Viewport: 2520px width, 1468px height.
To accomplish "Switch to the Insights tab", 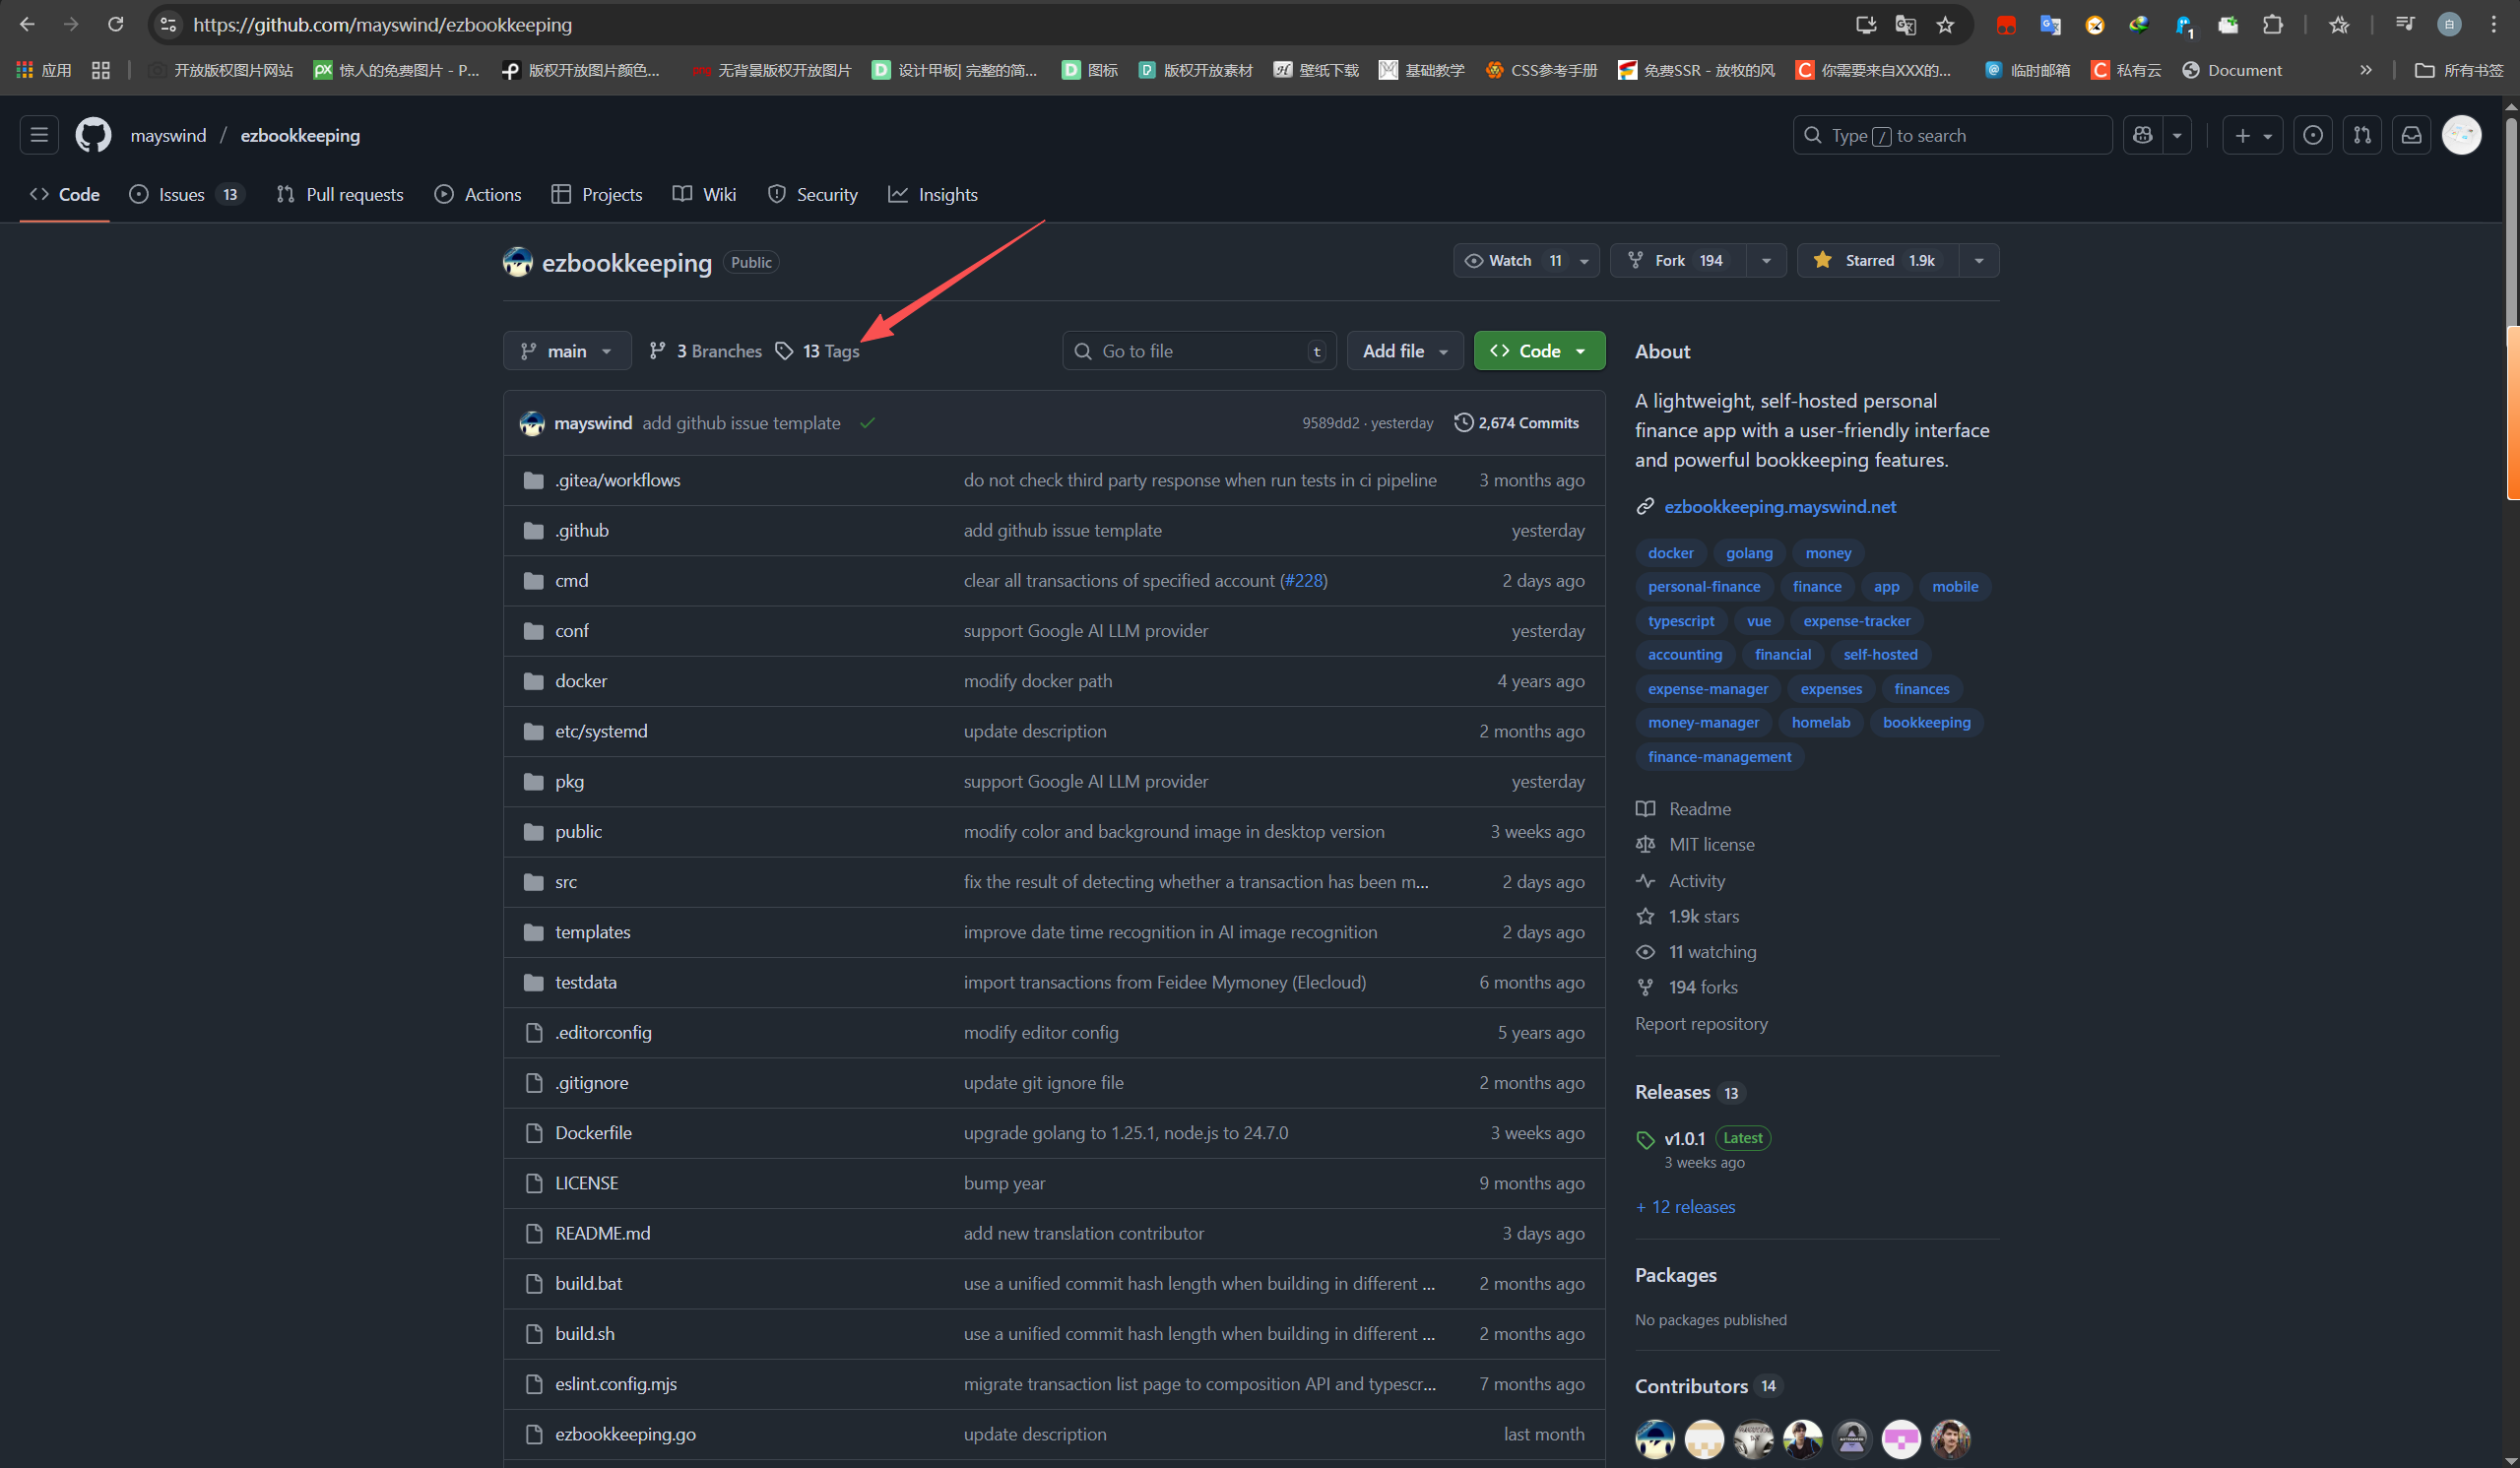I will pos(946,195).
